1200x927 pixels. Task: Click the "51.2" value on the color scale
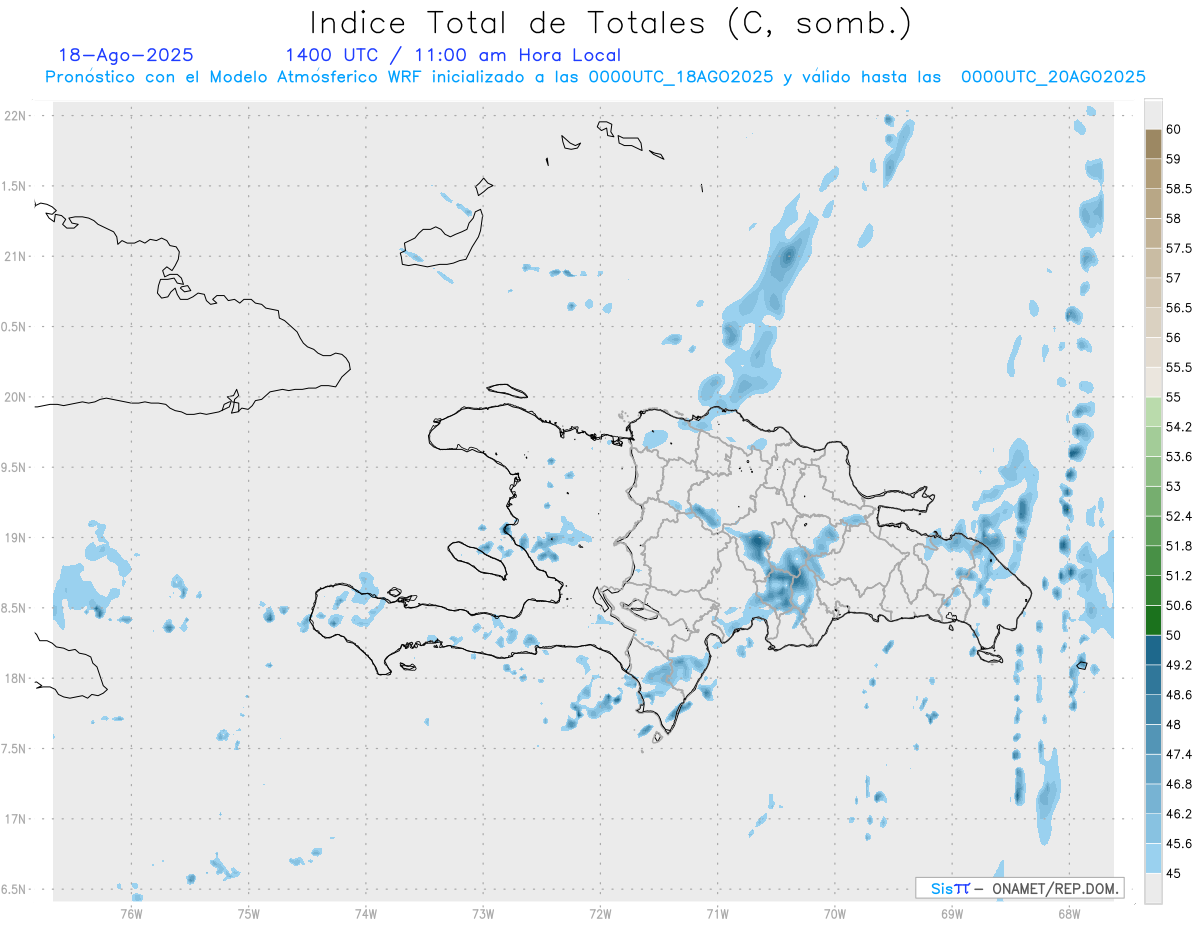1179,576
